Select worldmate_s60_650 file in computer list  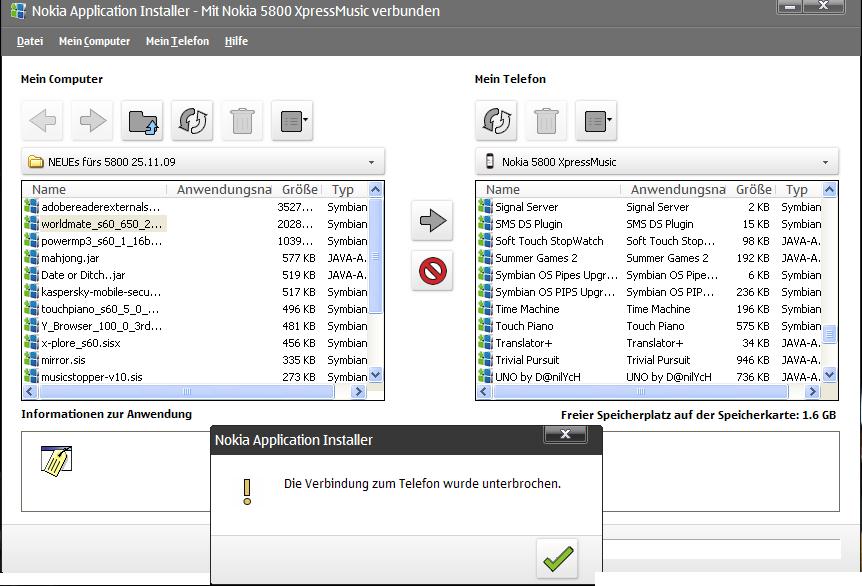tap(196, 224)
